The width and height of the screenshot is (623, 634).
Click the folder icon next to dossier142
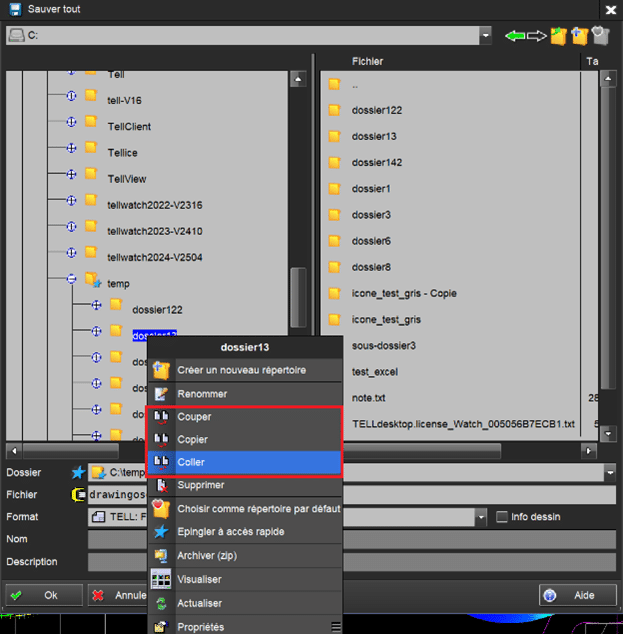335,162
